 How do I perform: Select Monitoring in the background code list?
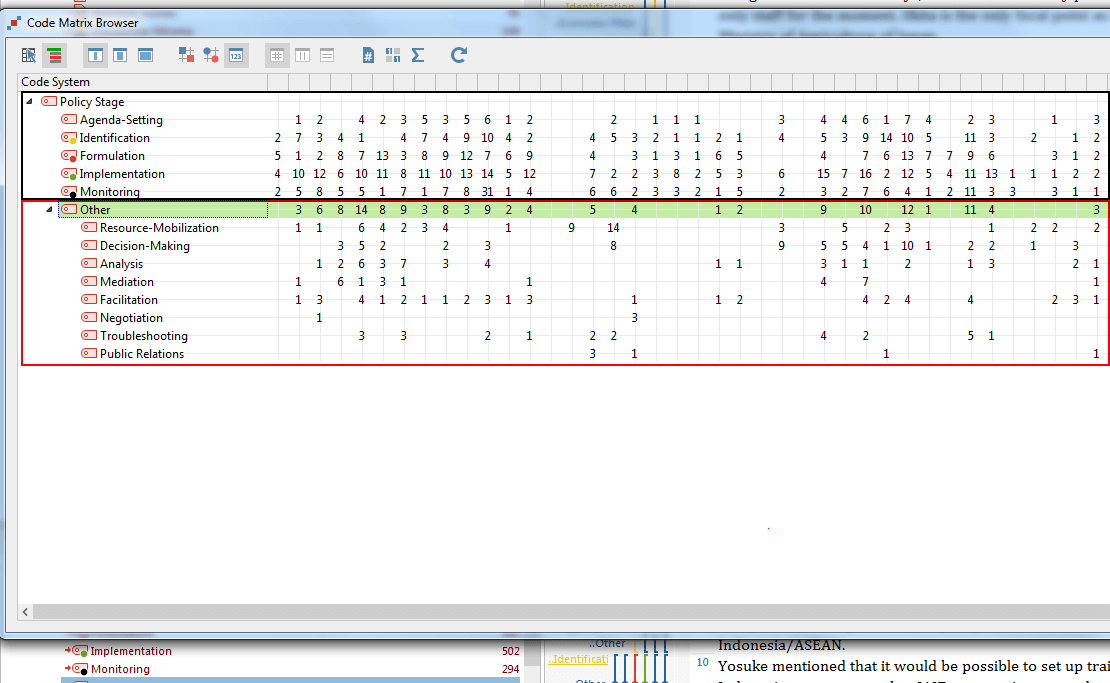[x=120, y=669]
